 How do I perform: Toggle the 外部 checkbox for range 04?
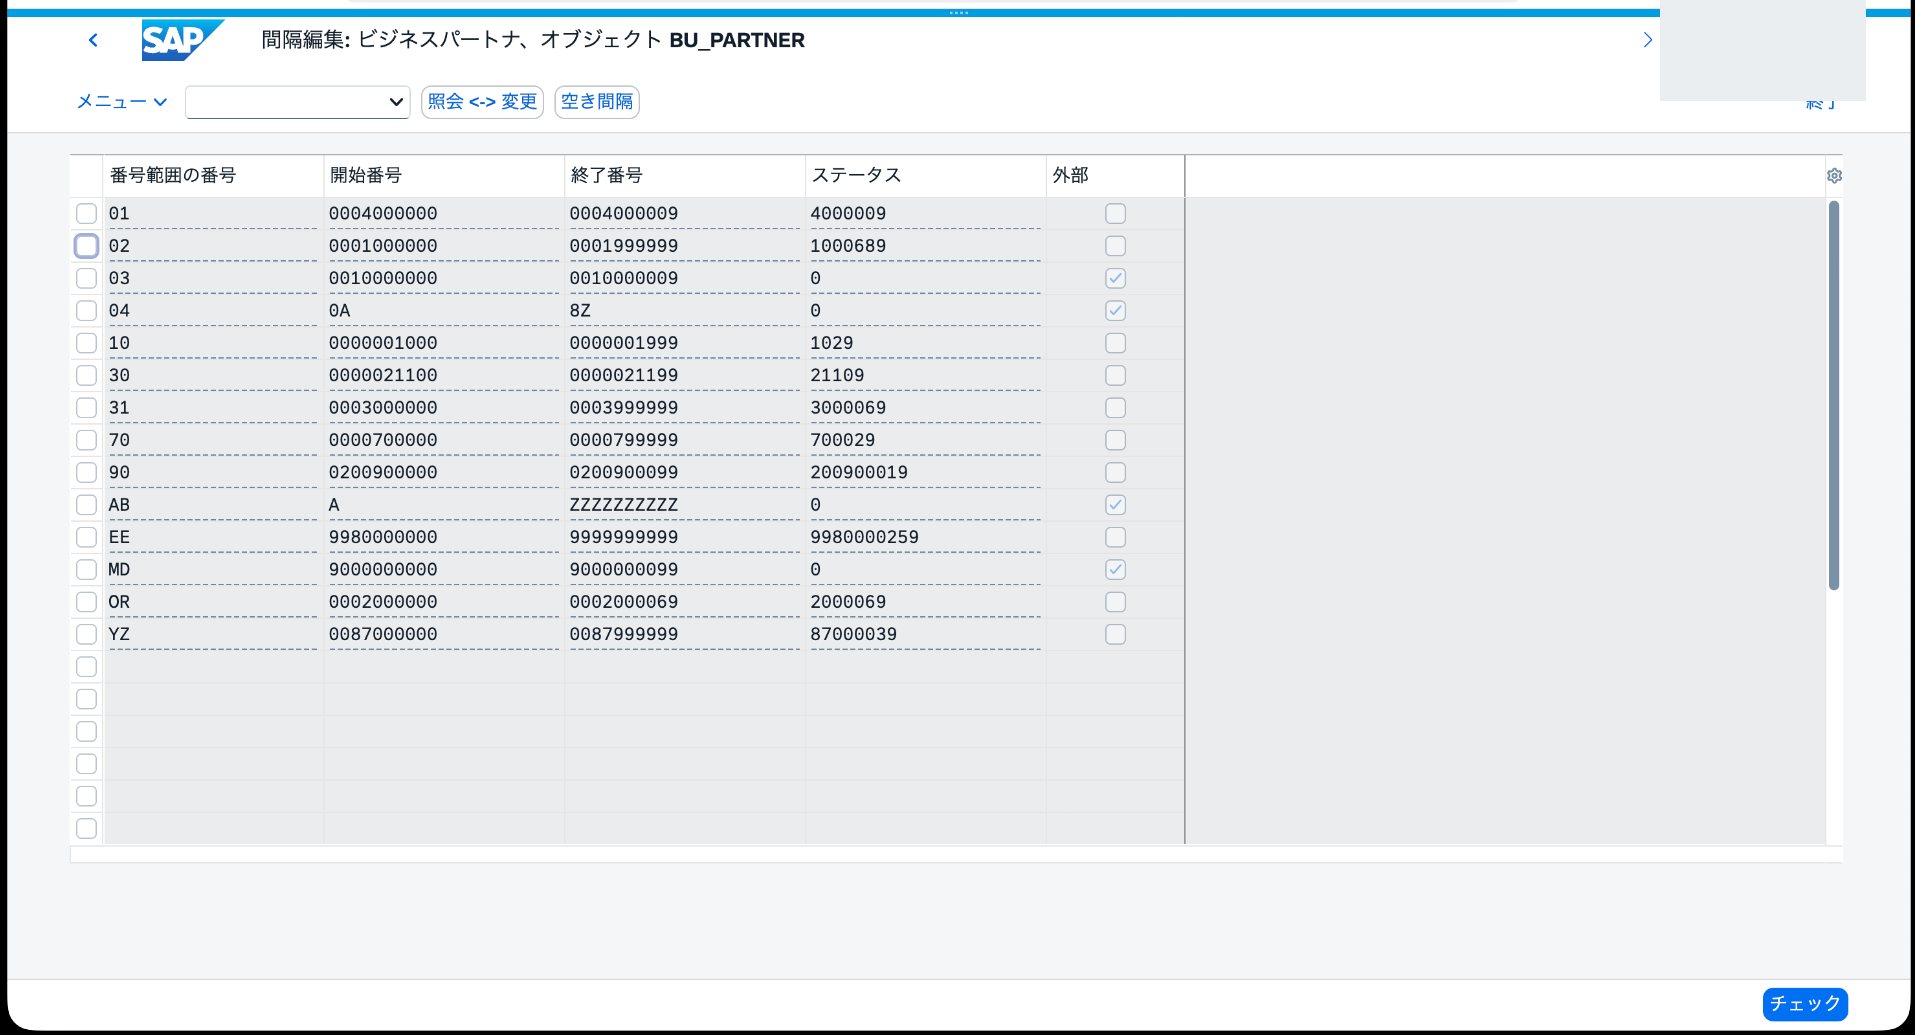click(x=1116, y=311)
